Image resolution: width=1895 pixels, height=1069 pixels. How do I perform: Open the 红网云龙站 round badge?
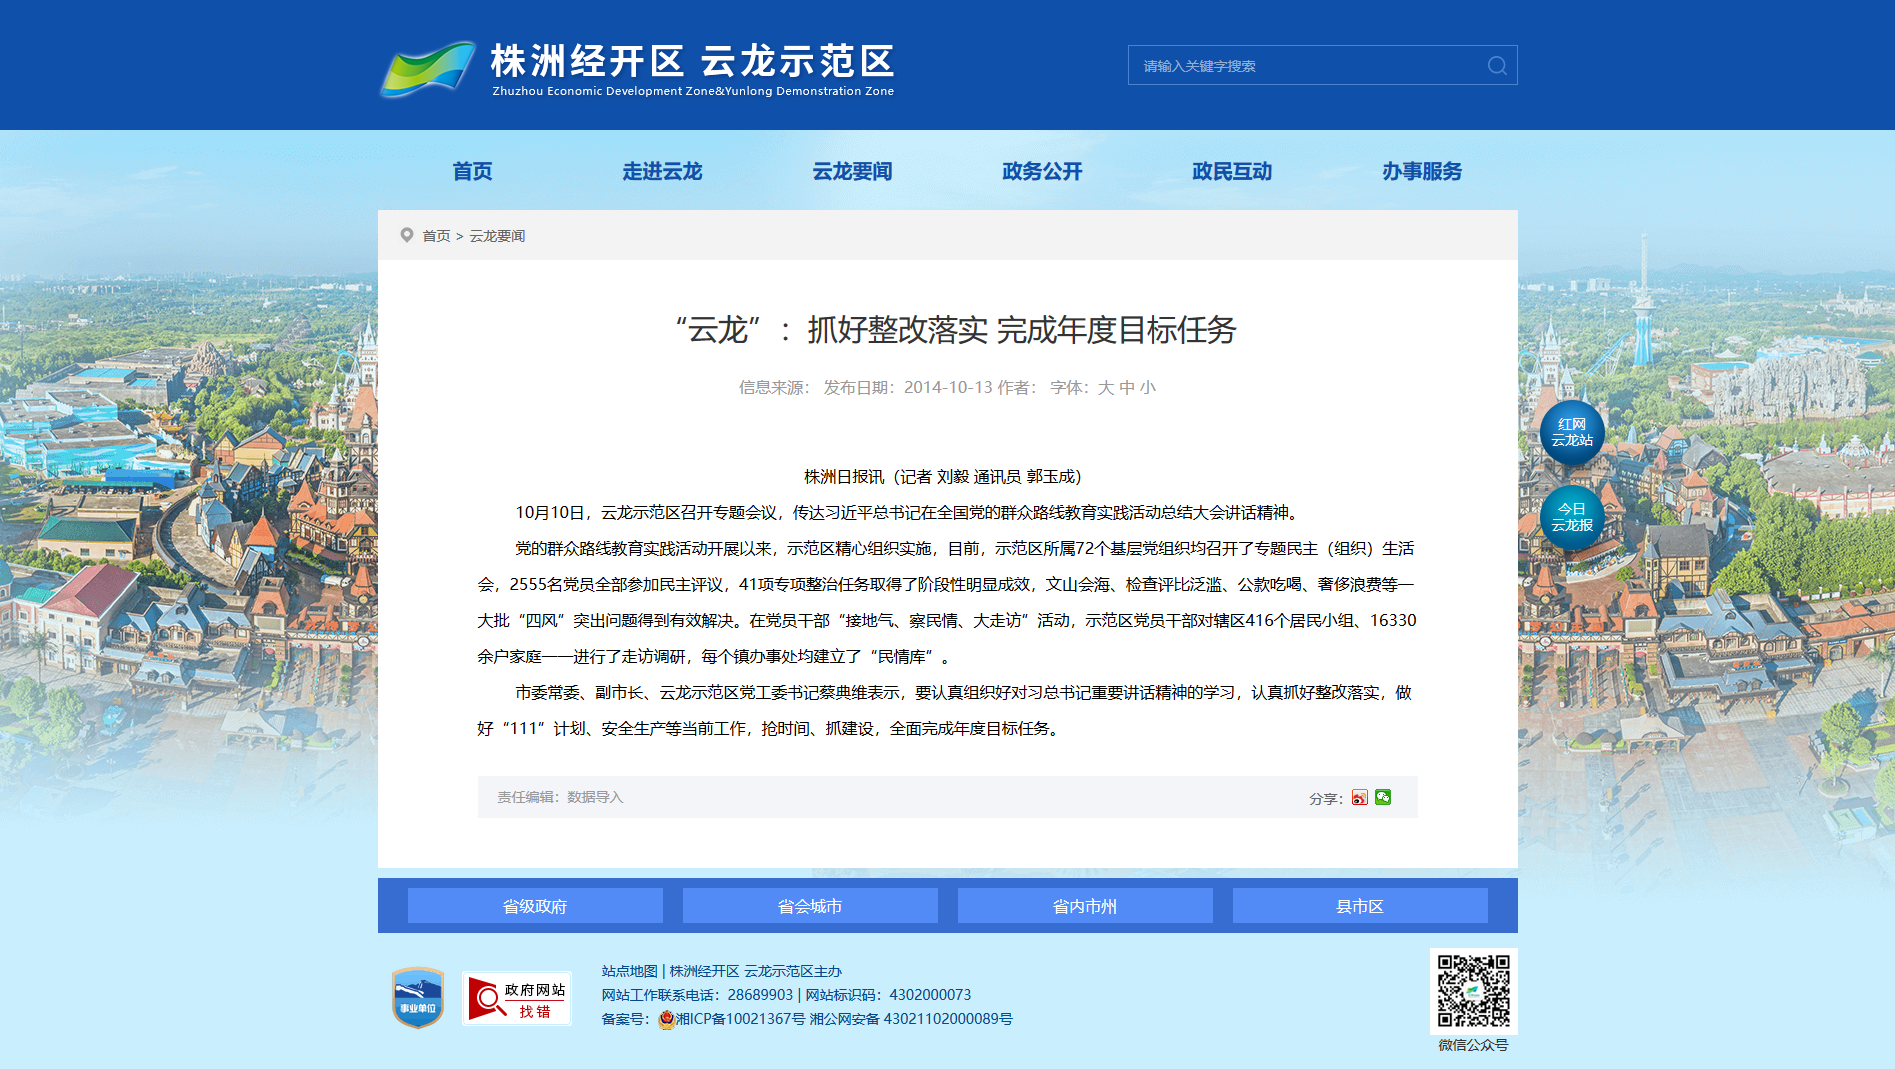coord(1572,433)
